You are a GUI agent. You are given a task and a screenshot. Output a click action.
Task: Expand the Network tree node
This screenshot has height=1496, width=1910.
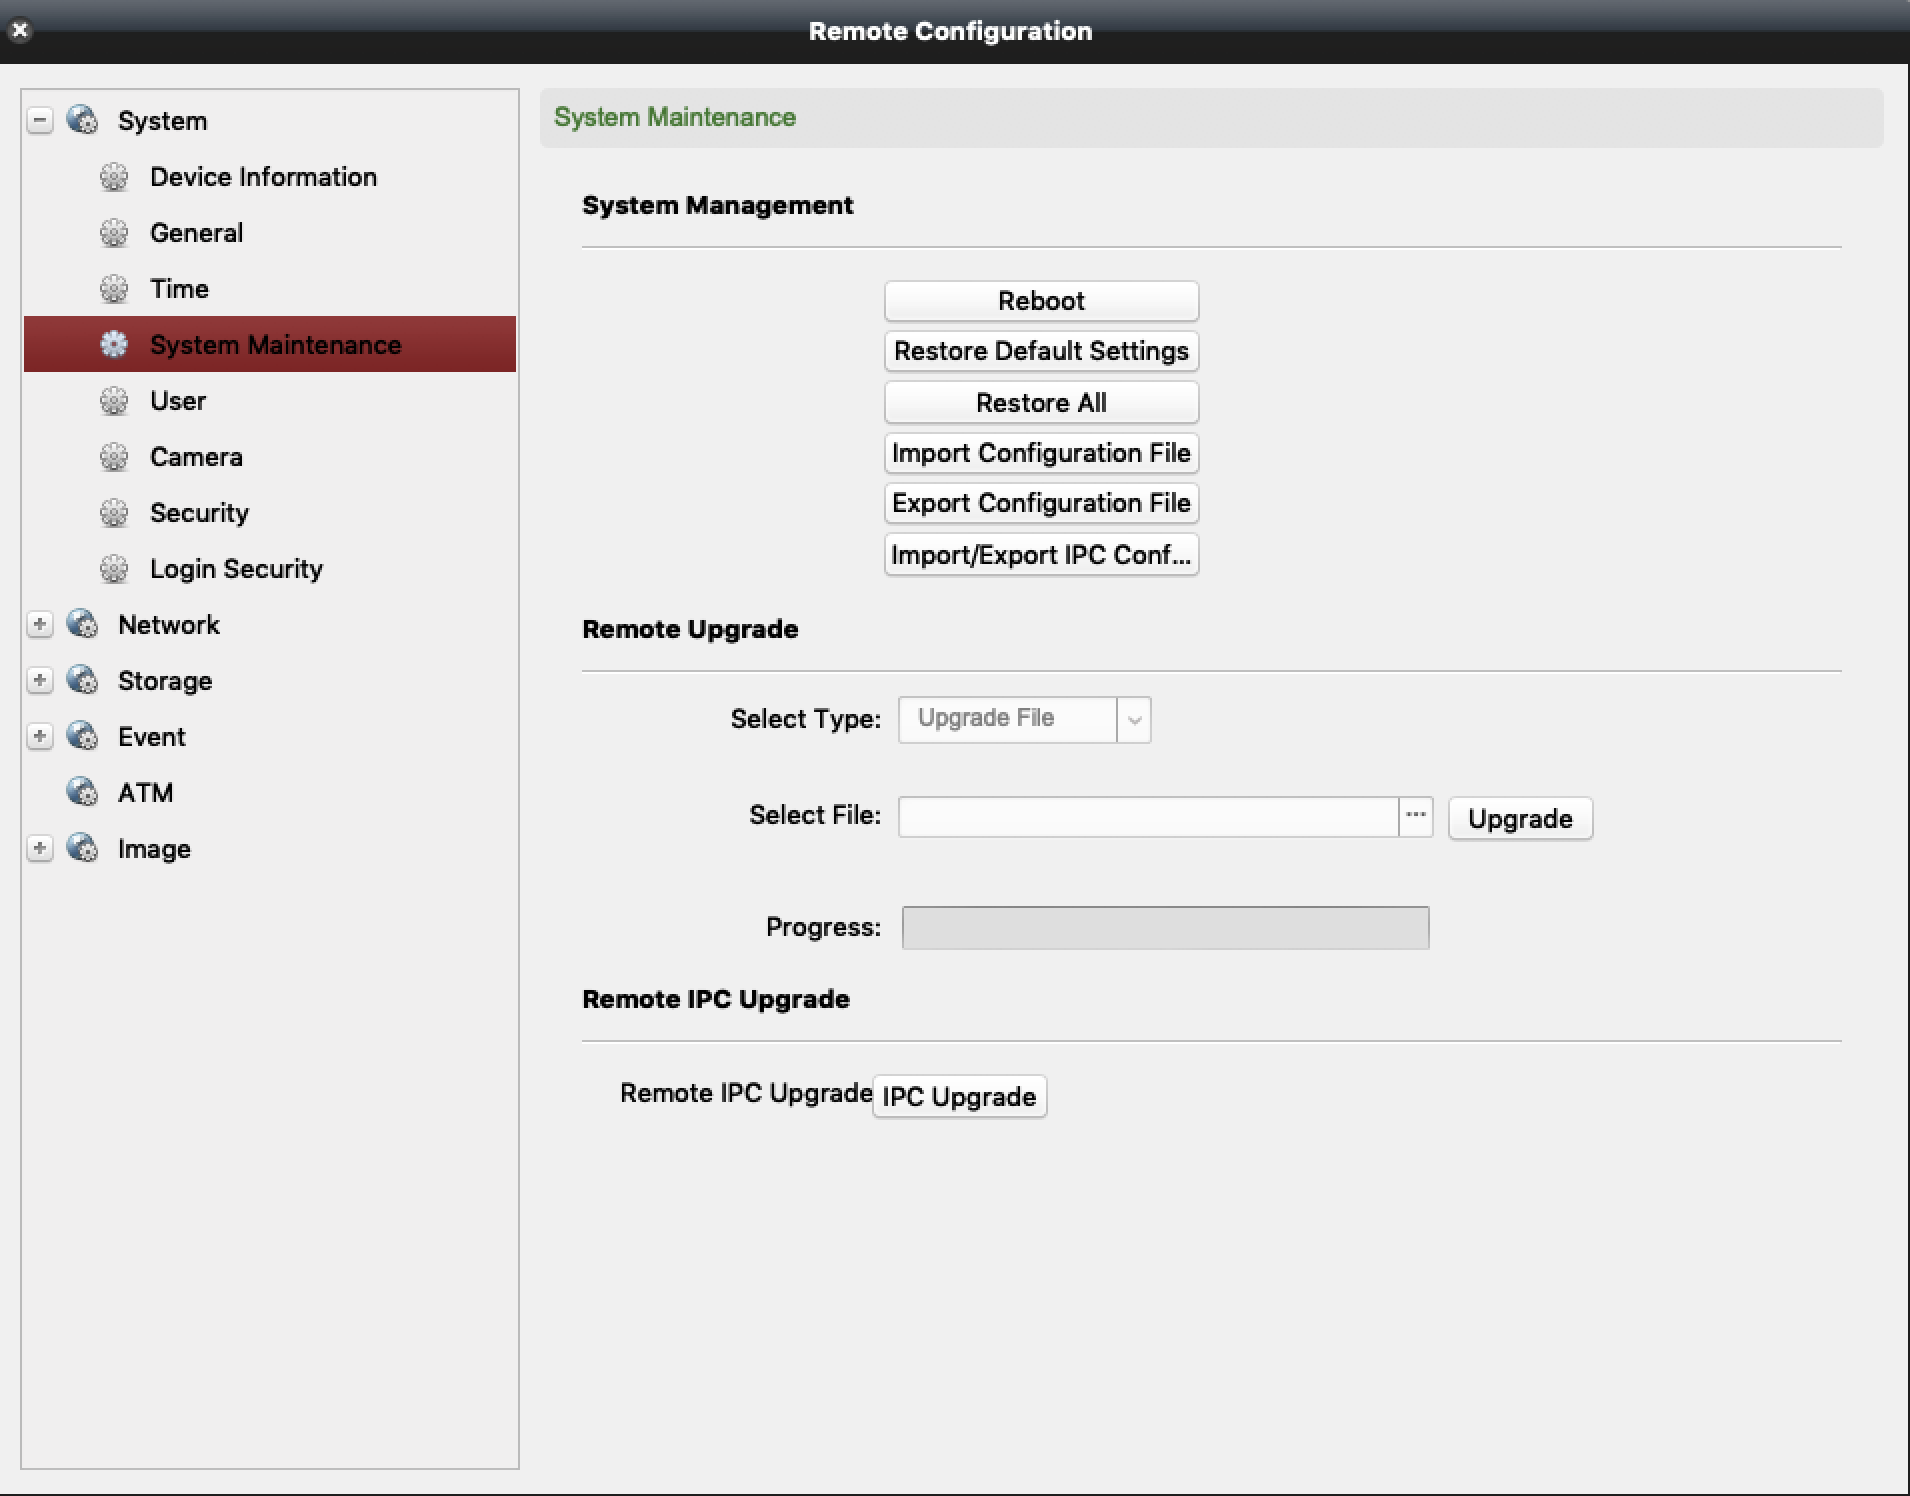click(40, 624)
